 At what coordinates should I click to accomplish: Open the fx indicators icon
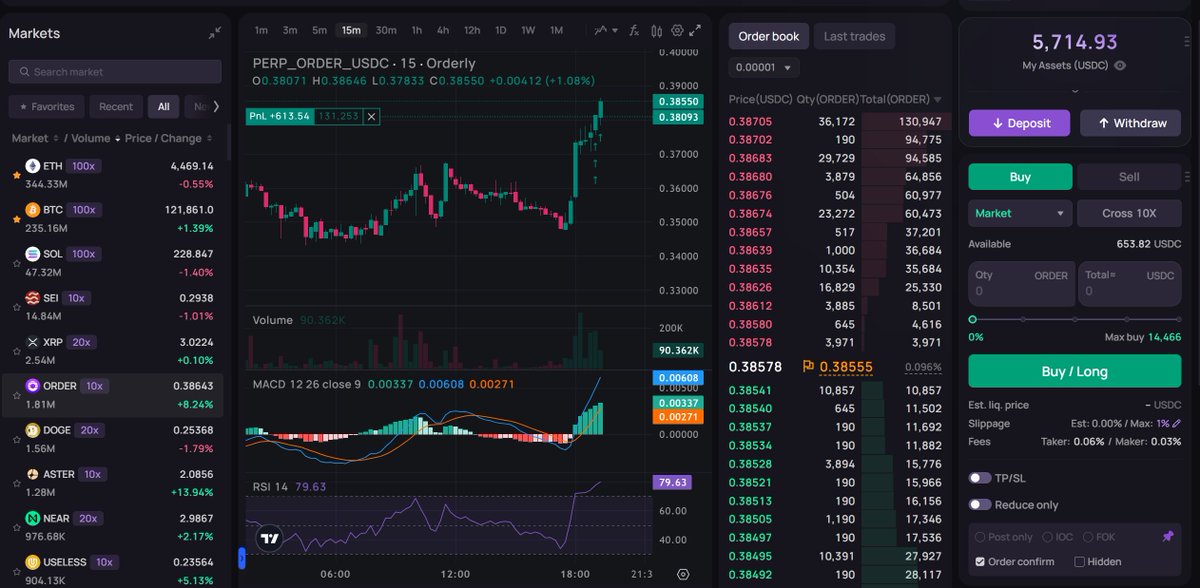pyautogui.click(x=632, y=30)
